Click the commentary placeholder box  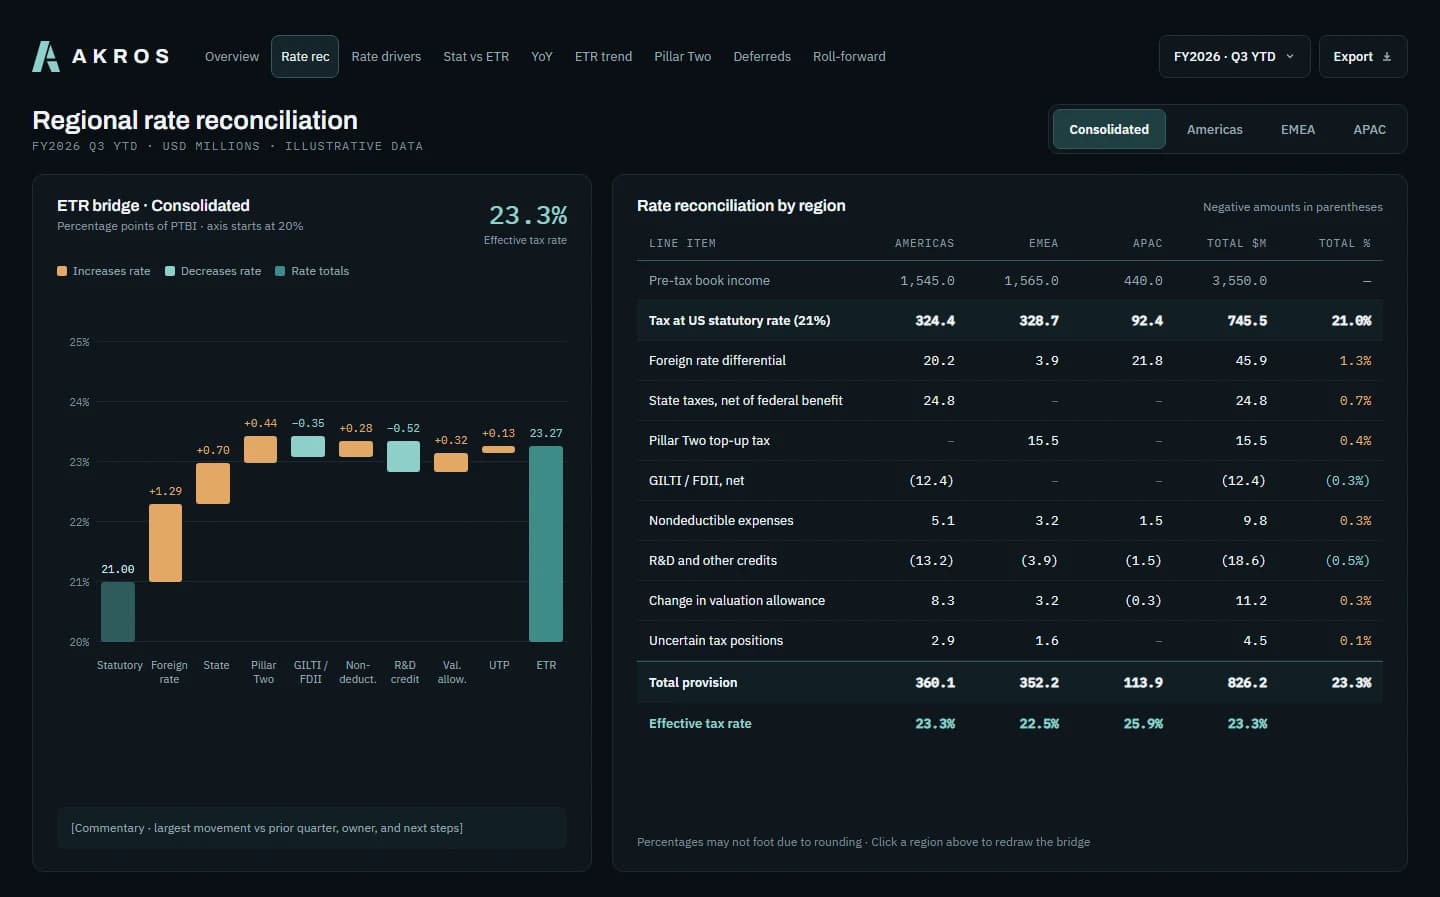point(312,828)
